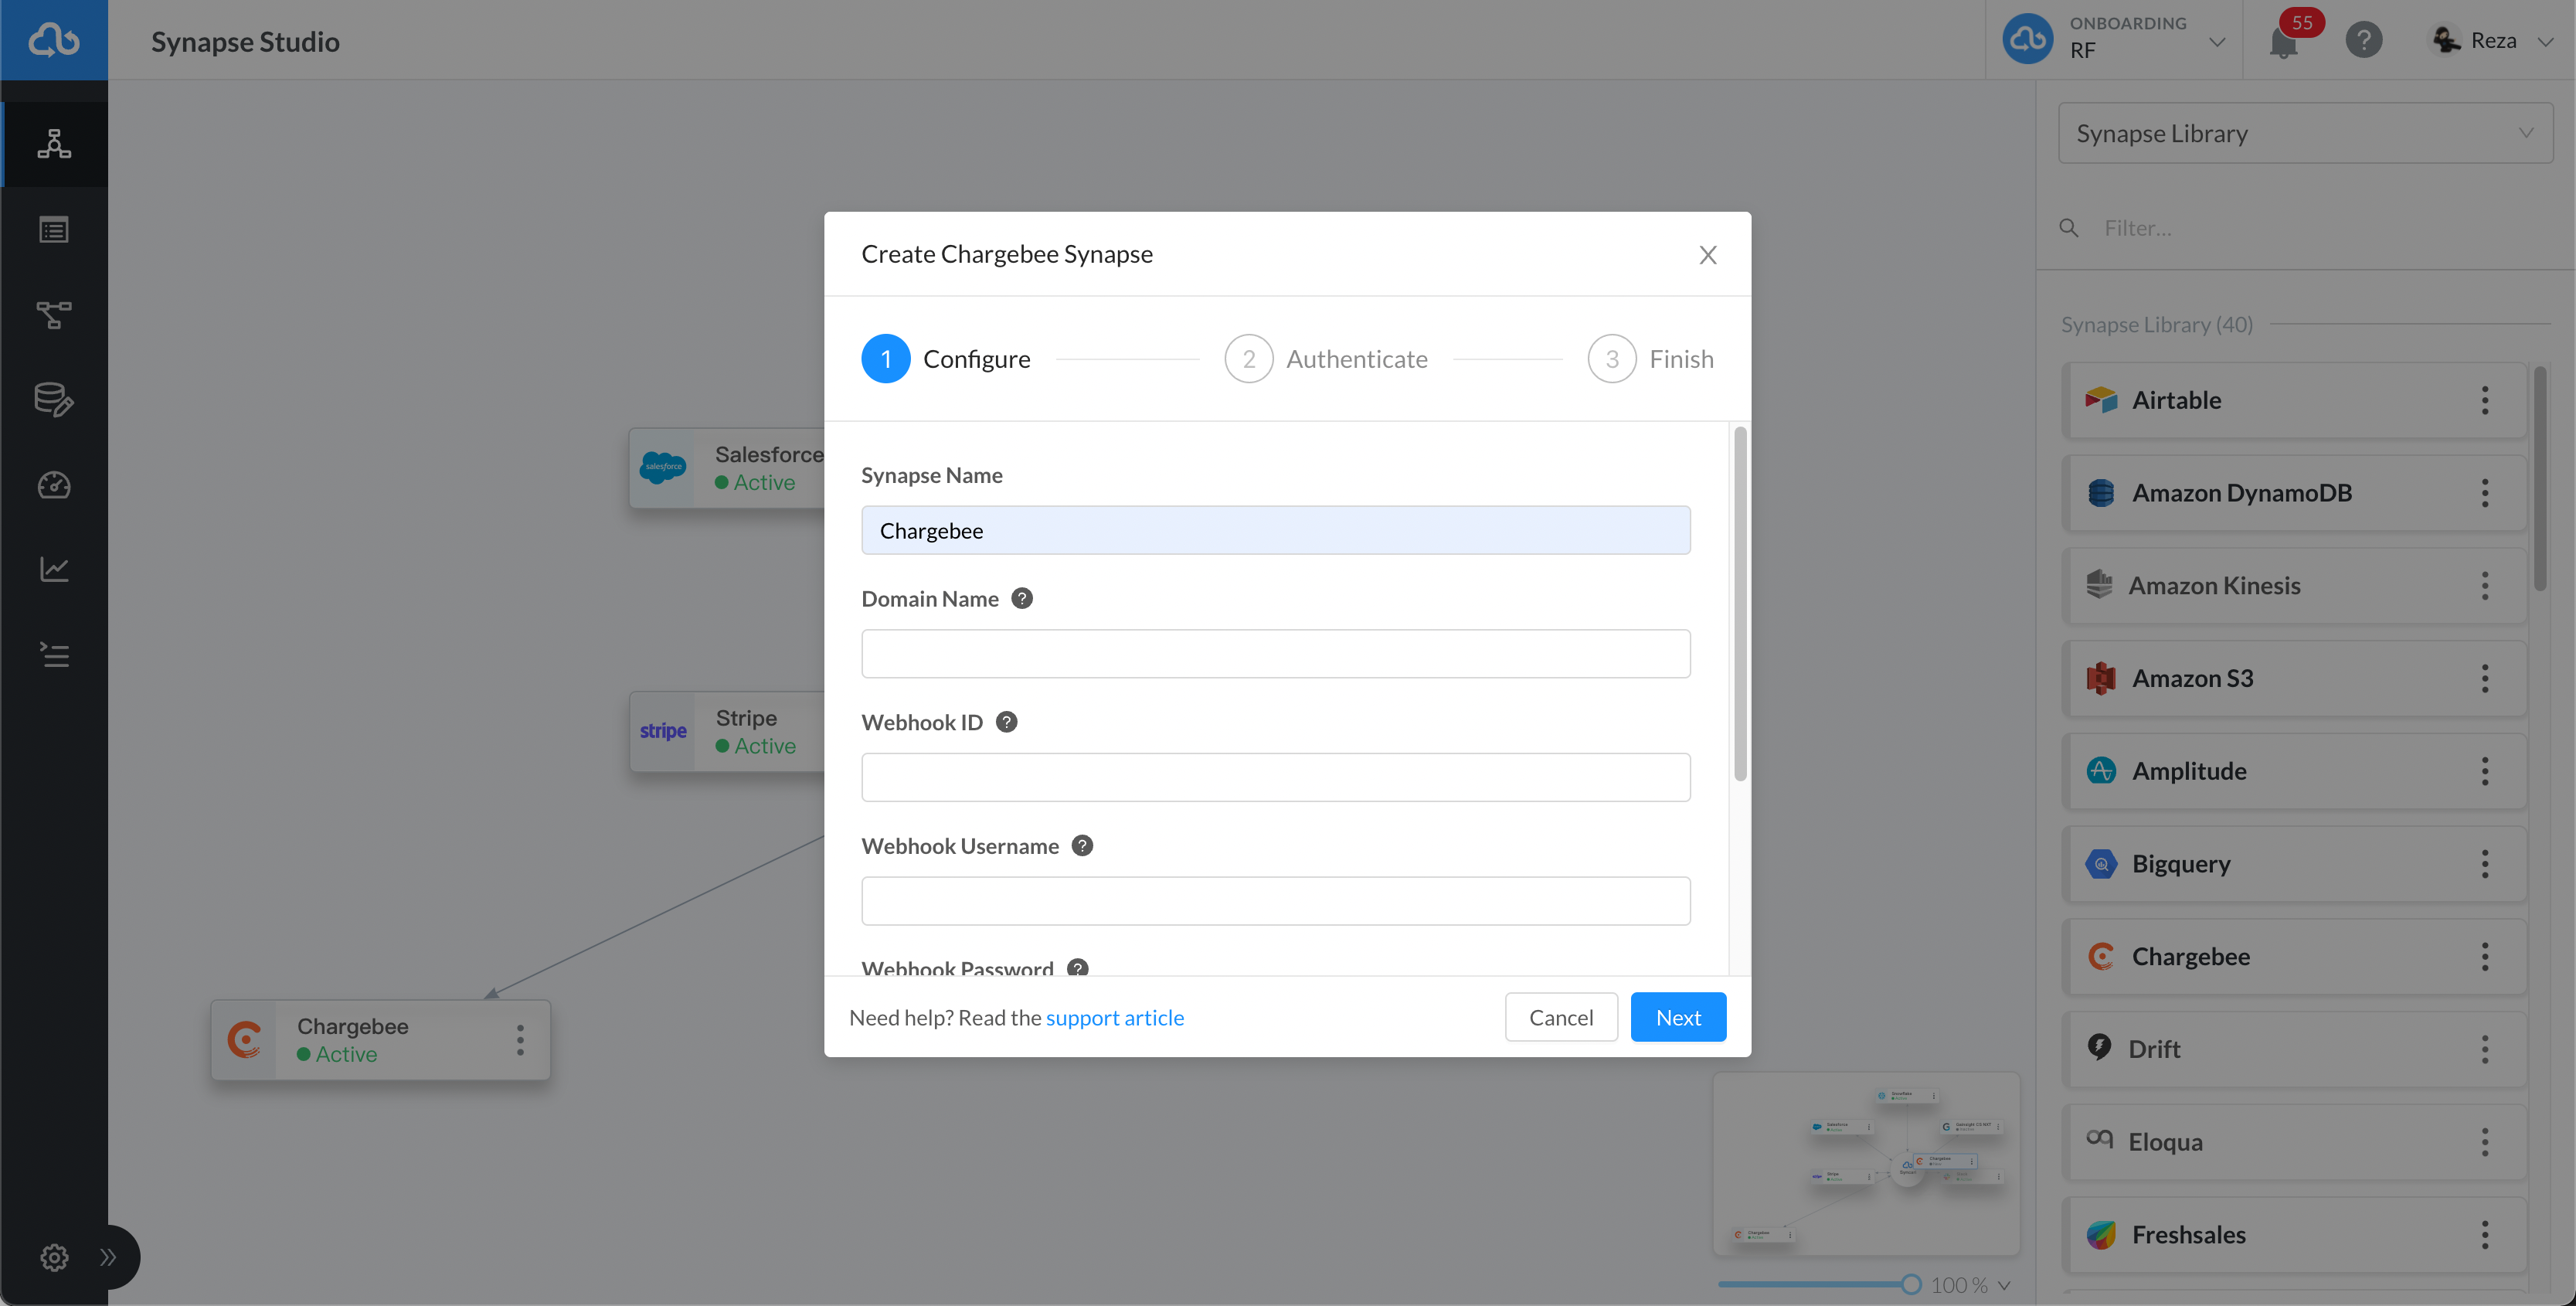The height and width of the screenshot is (1306, 2576).
Task: Open the Amazon S3 options menu
Action: click(x=2485, y=678)
